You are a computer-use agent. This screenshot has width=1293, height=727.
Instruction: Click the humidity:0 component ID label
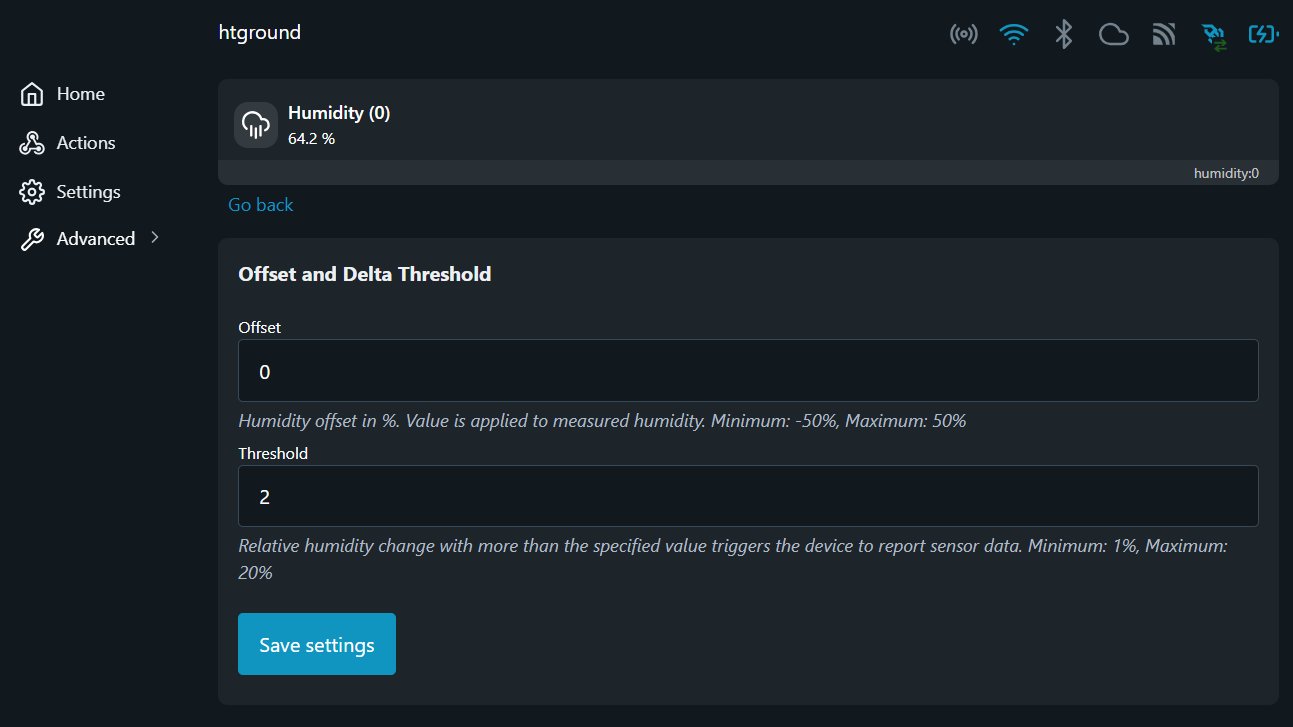(x=1226, y=173)
